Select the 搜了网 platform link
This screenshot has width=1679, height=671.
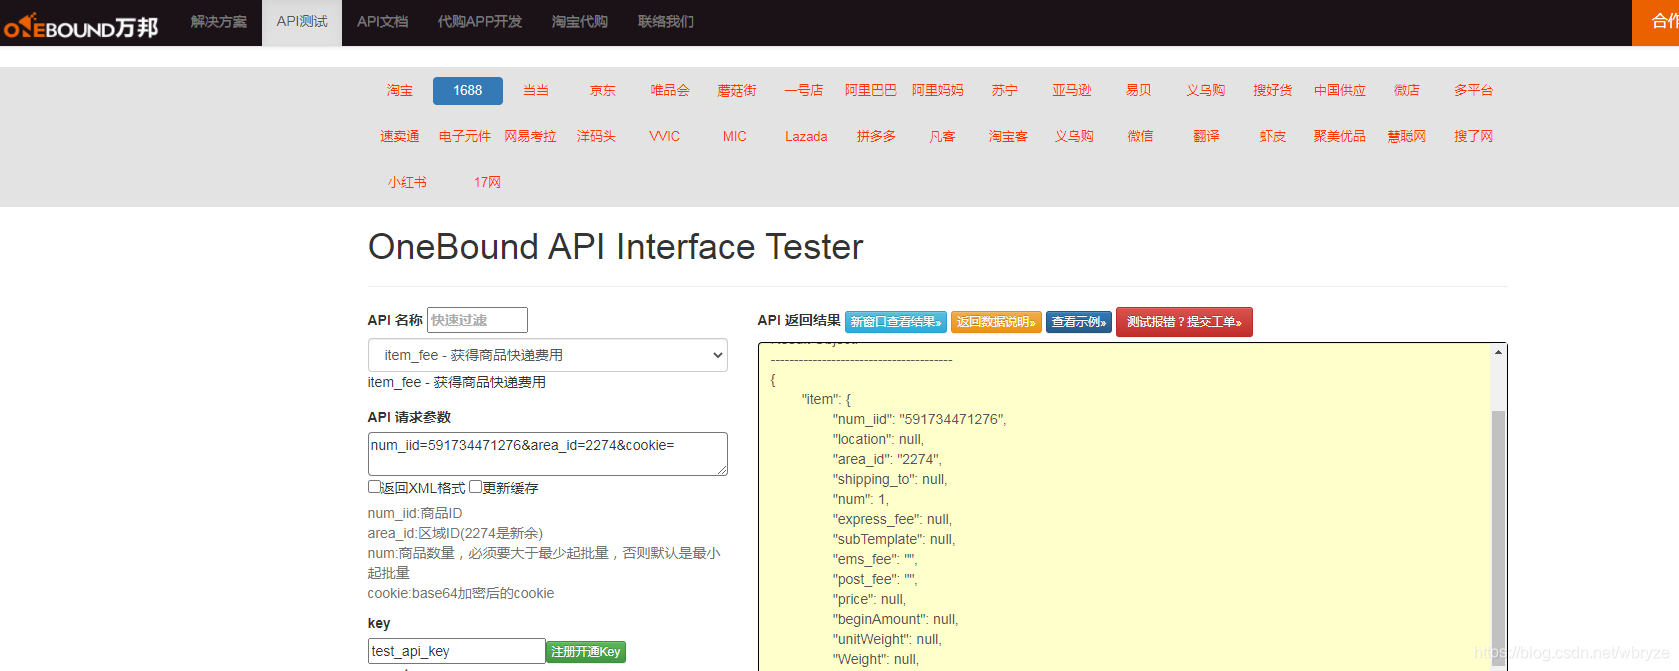[1474, 136]
